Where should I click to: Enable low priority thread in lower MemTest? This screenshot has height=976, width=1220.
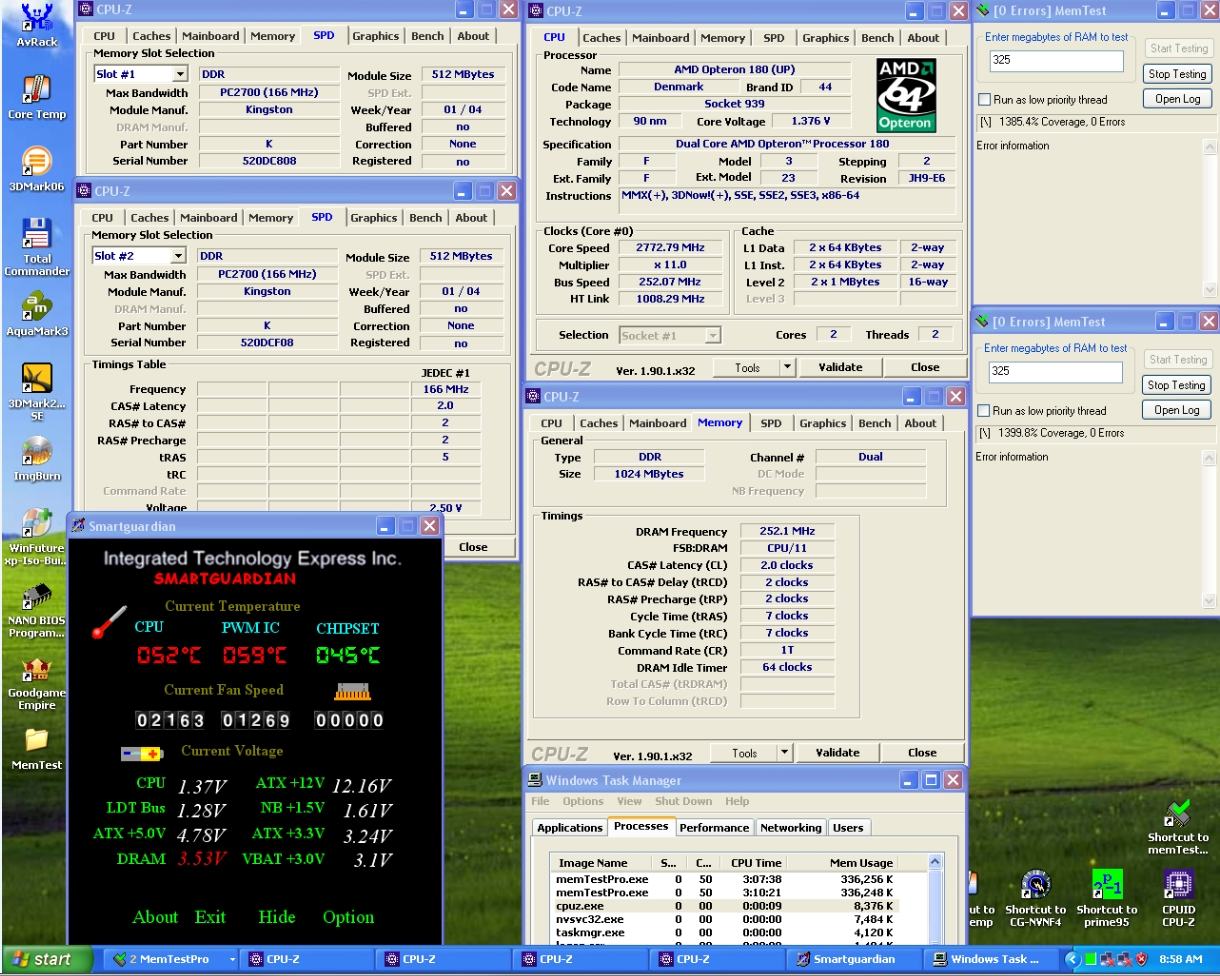pos(985,411)
